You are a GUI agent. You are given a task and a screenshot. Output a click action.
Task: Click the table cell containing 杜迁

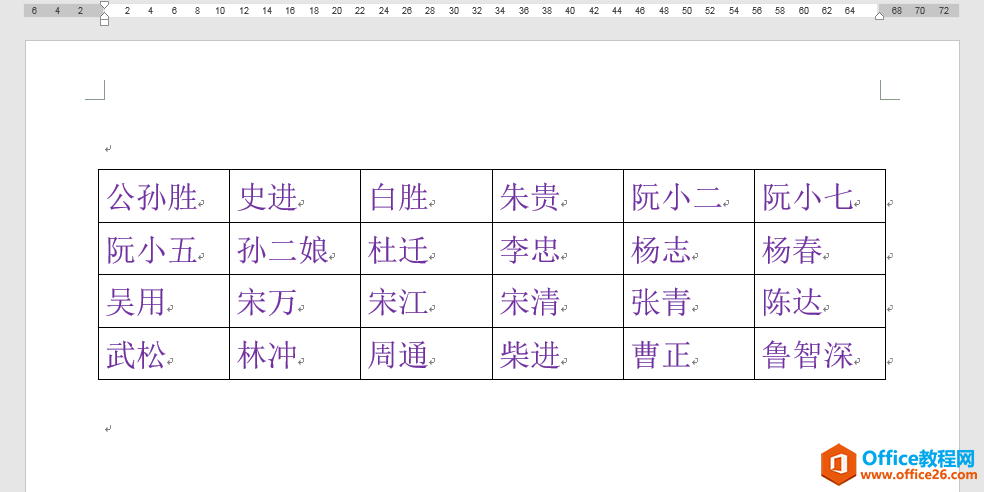pyautogui.click(x=427, y=249)
